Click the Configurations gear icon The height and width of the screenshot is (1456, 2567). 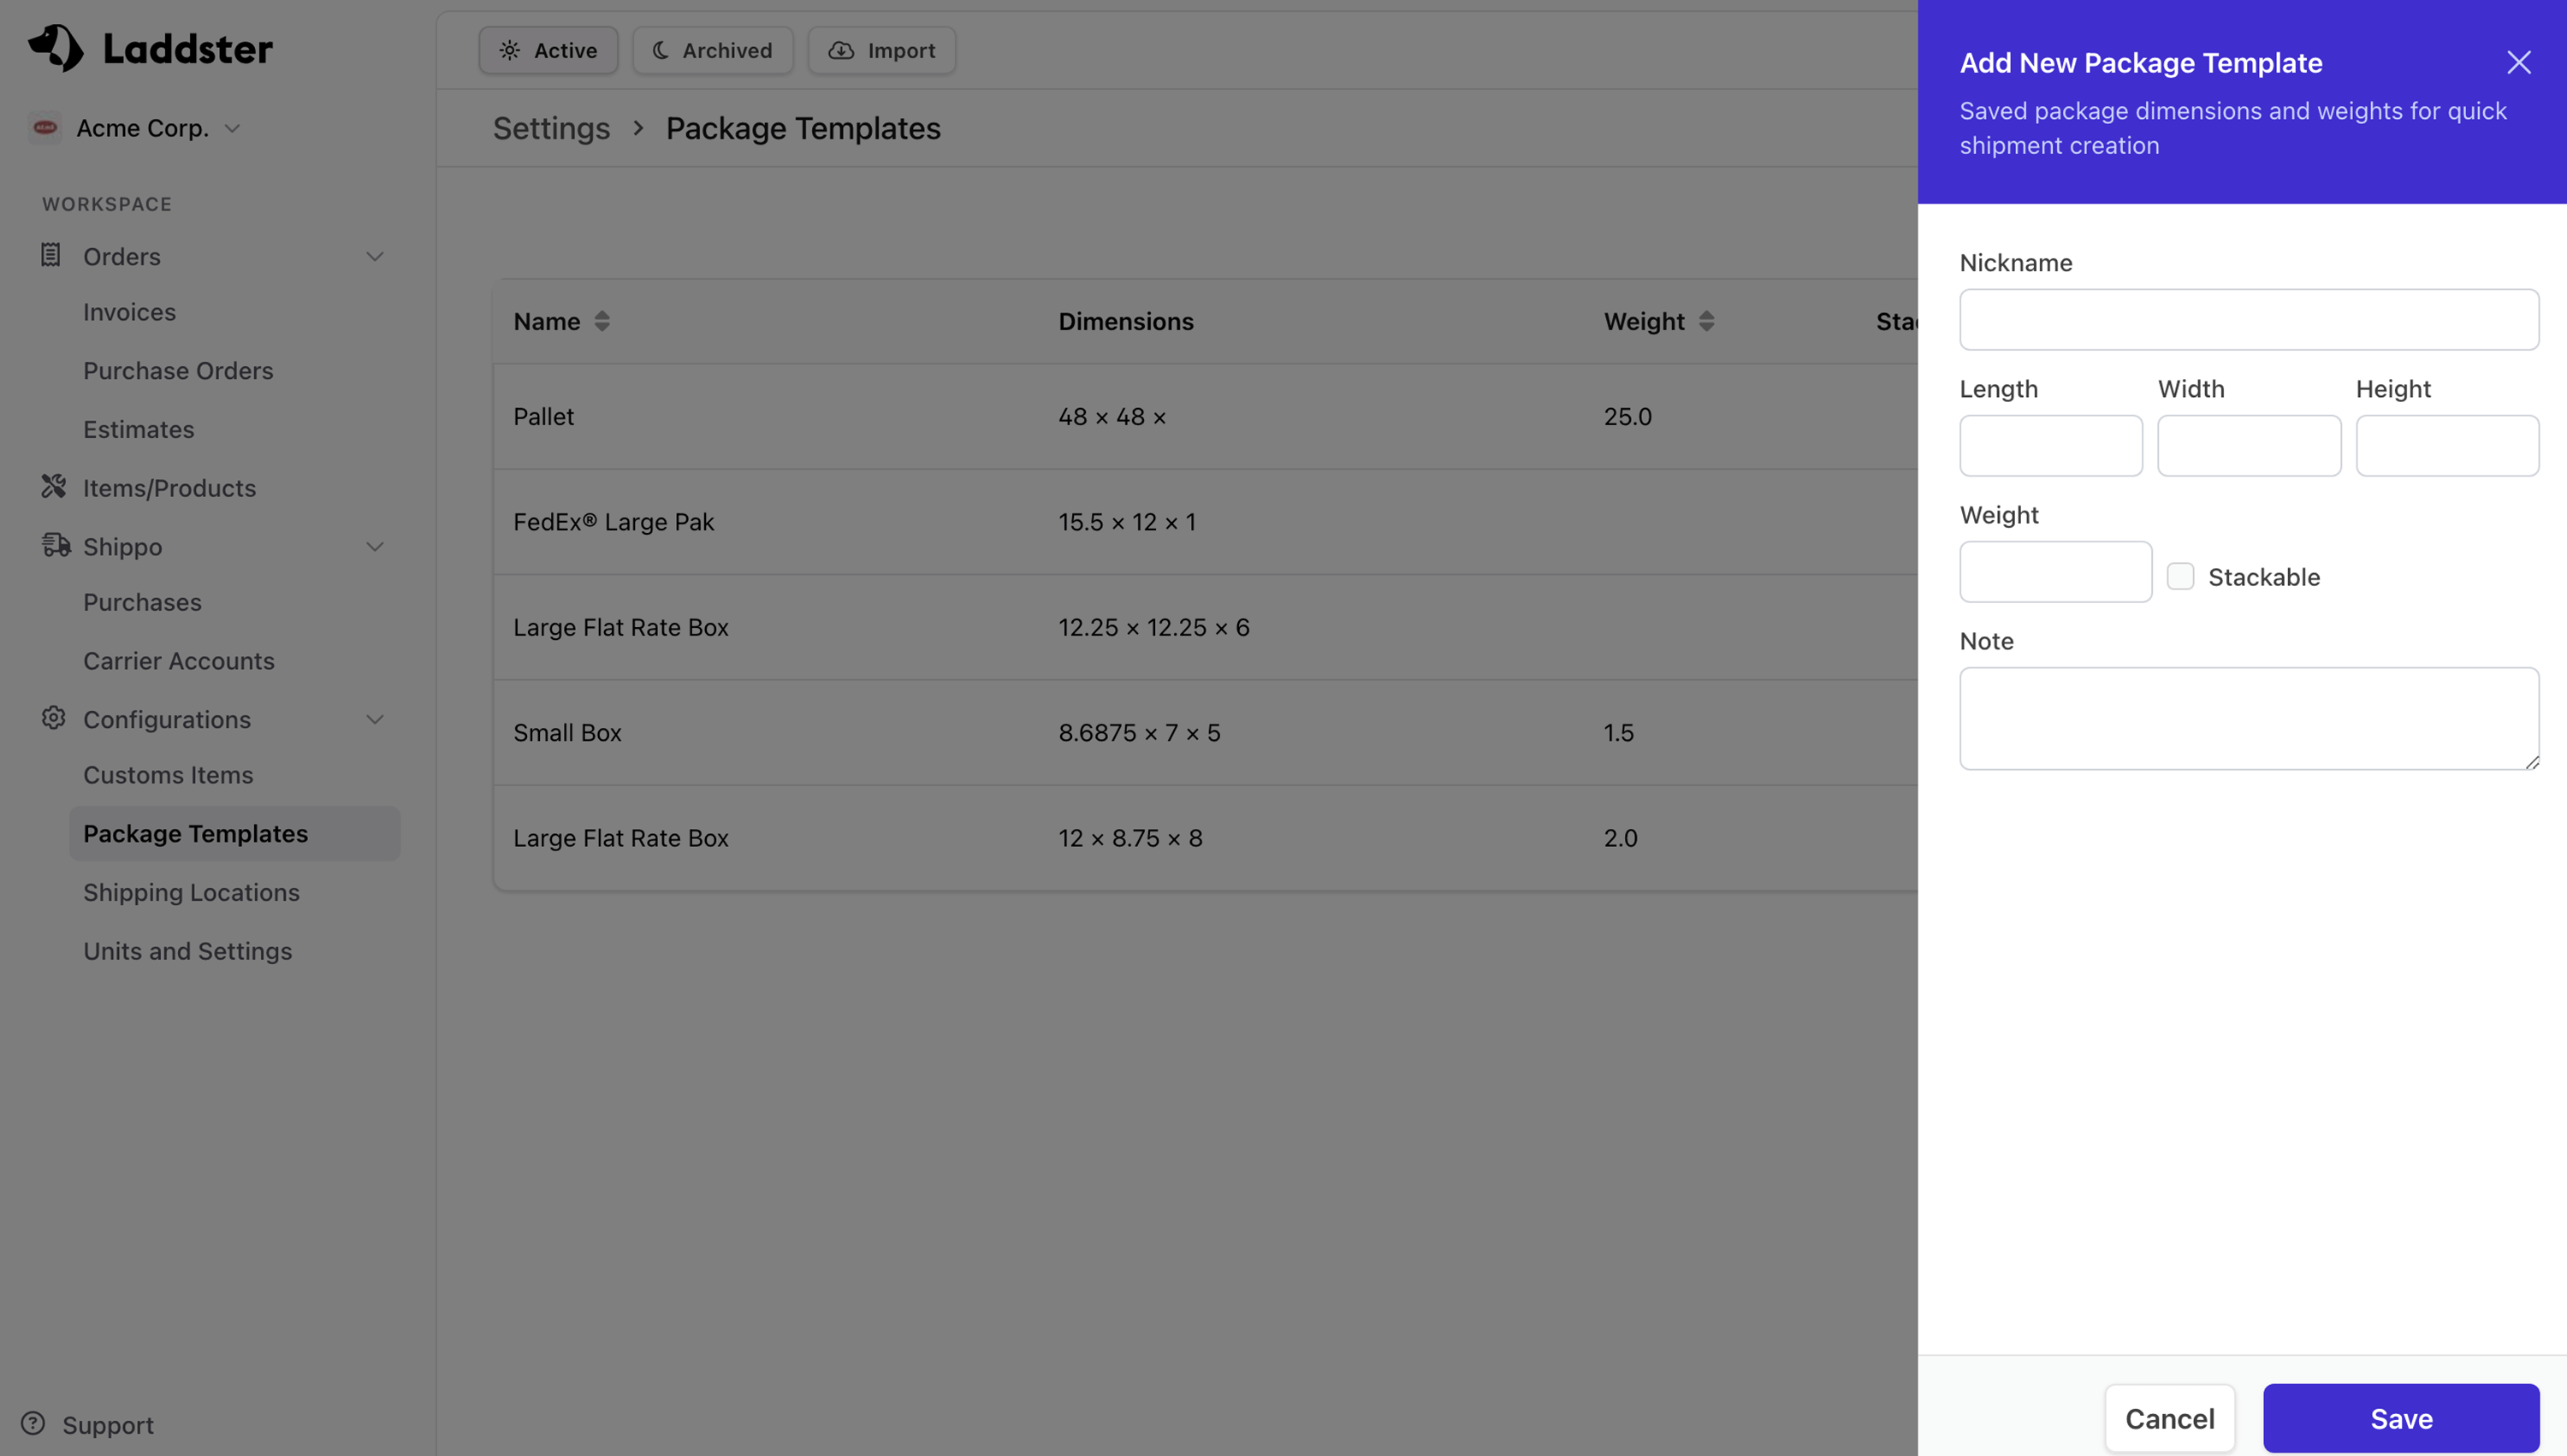click(53, 718)
